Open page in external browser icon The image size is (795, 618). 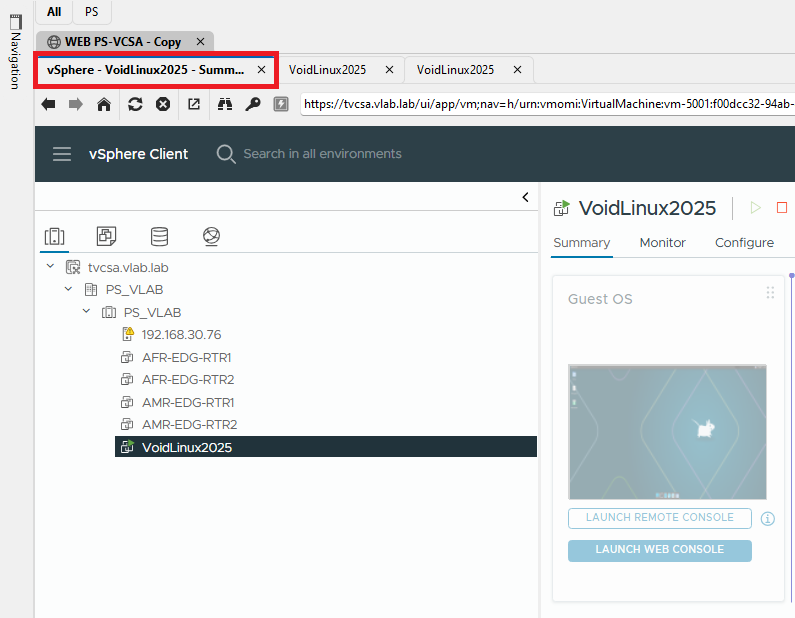[194, 104]
